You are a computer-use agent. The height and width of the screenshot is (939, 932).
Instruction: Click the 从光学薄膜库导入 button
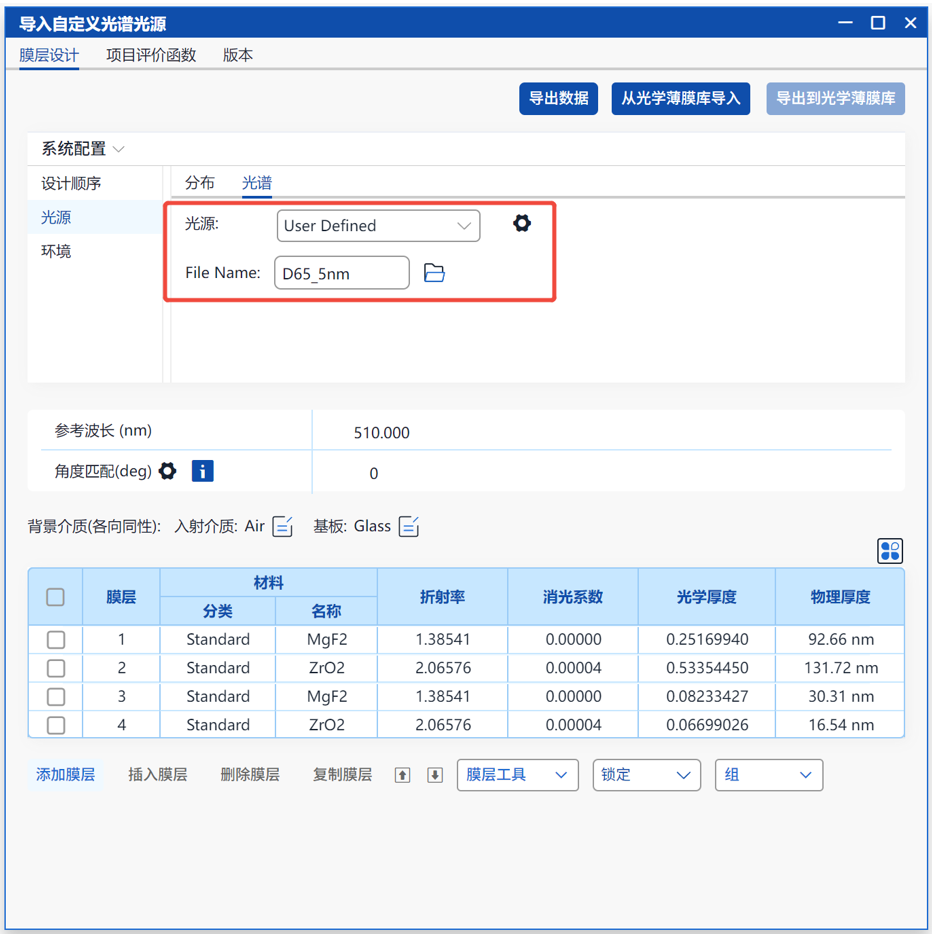click(x=680, y=98)
